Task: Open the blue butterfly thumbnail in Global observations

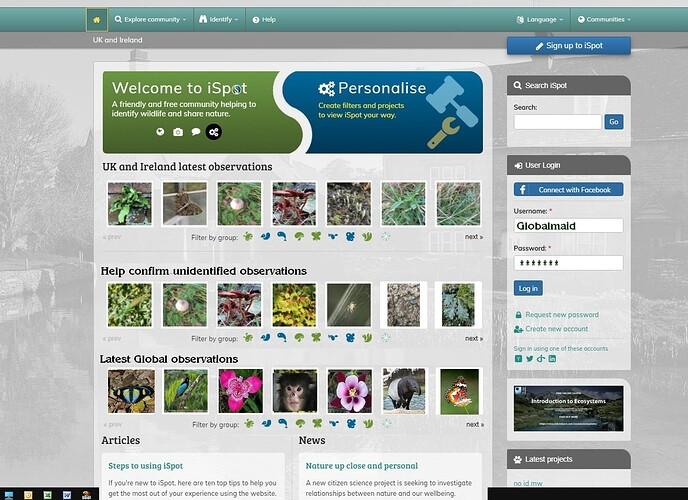Action: [x=131, y=391]
